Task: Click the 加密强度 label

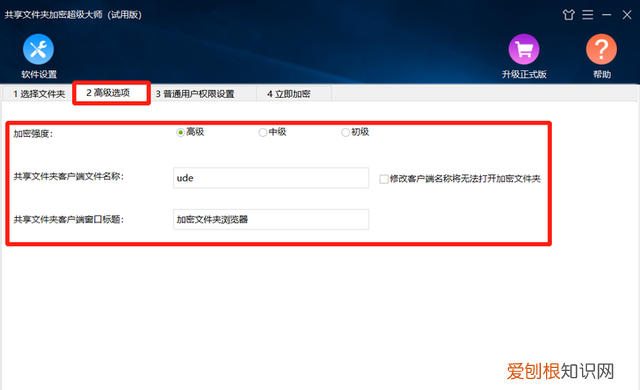Action: (x=33, y=134)
